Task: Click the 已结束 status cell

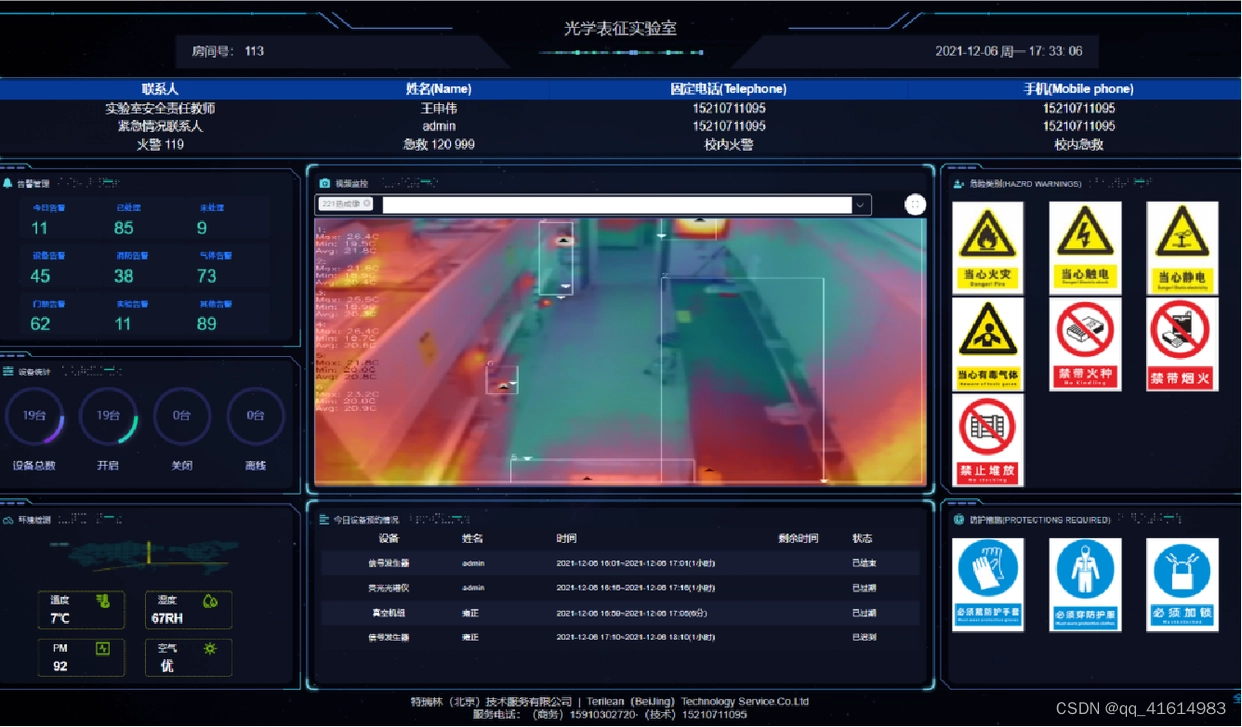Action: coord(864,564)
